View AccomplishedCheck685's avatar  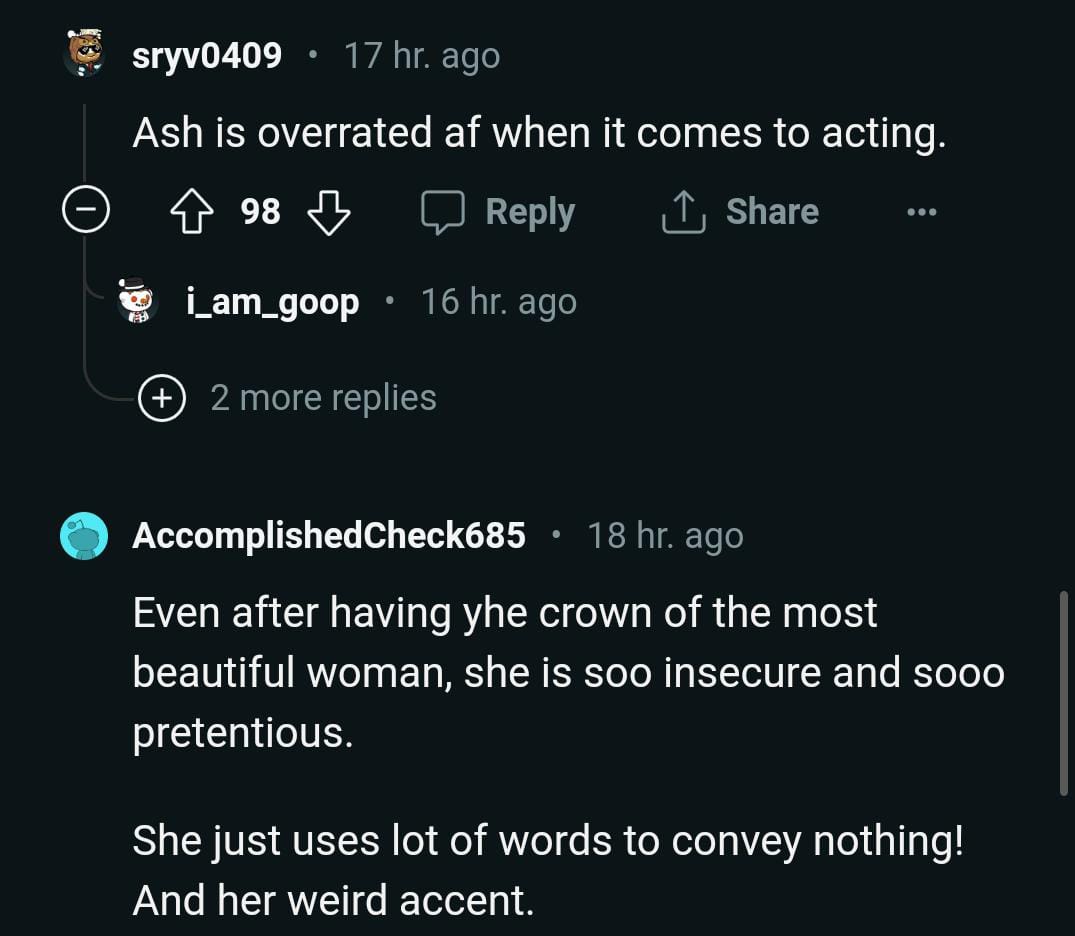pos(84,536)
